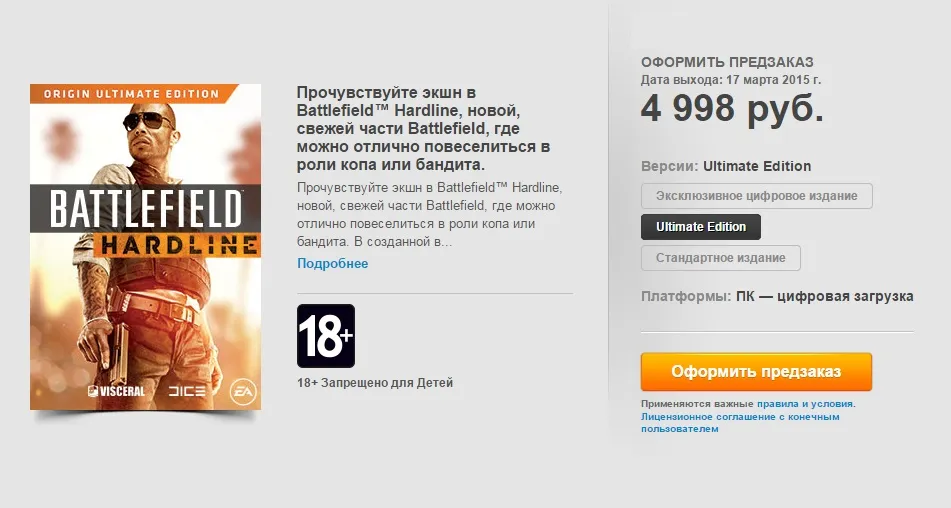The height and width of the screenshot is (508, 951).
Task: Click the 4 998 руб. price
Action: pyautogui.click(x=732, y=109)
